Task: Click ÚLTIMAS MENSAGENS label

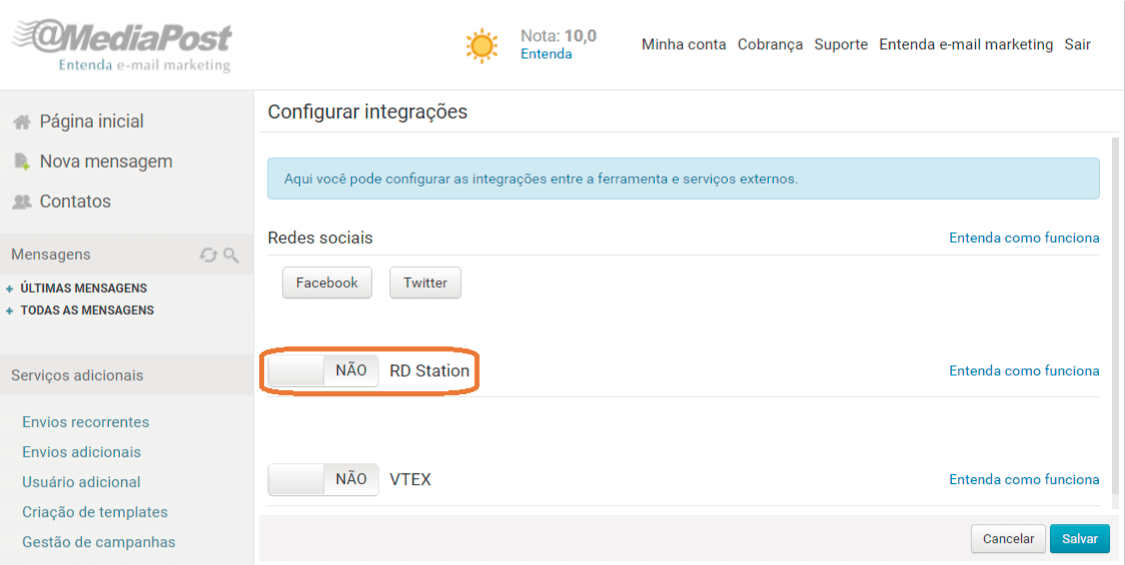Action: [84, 289]
